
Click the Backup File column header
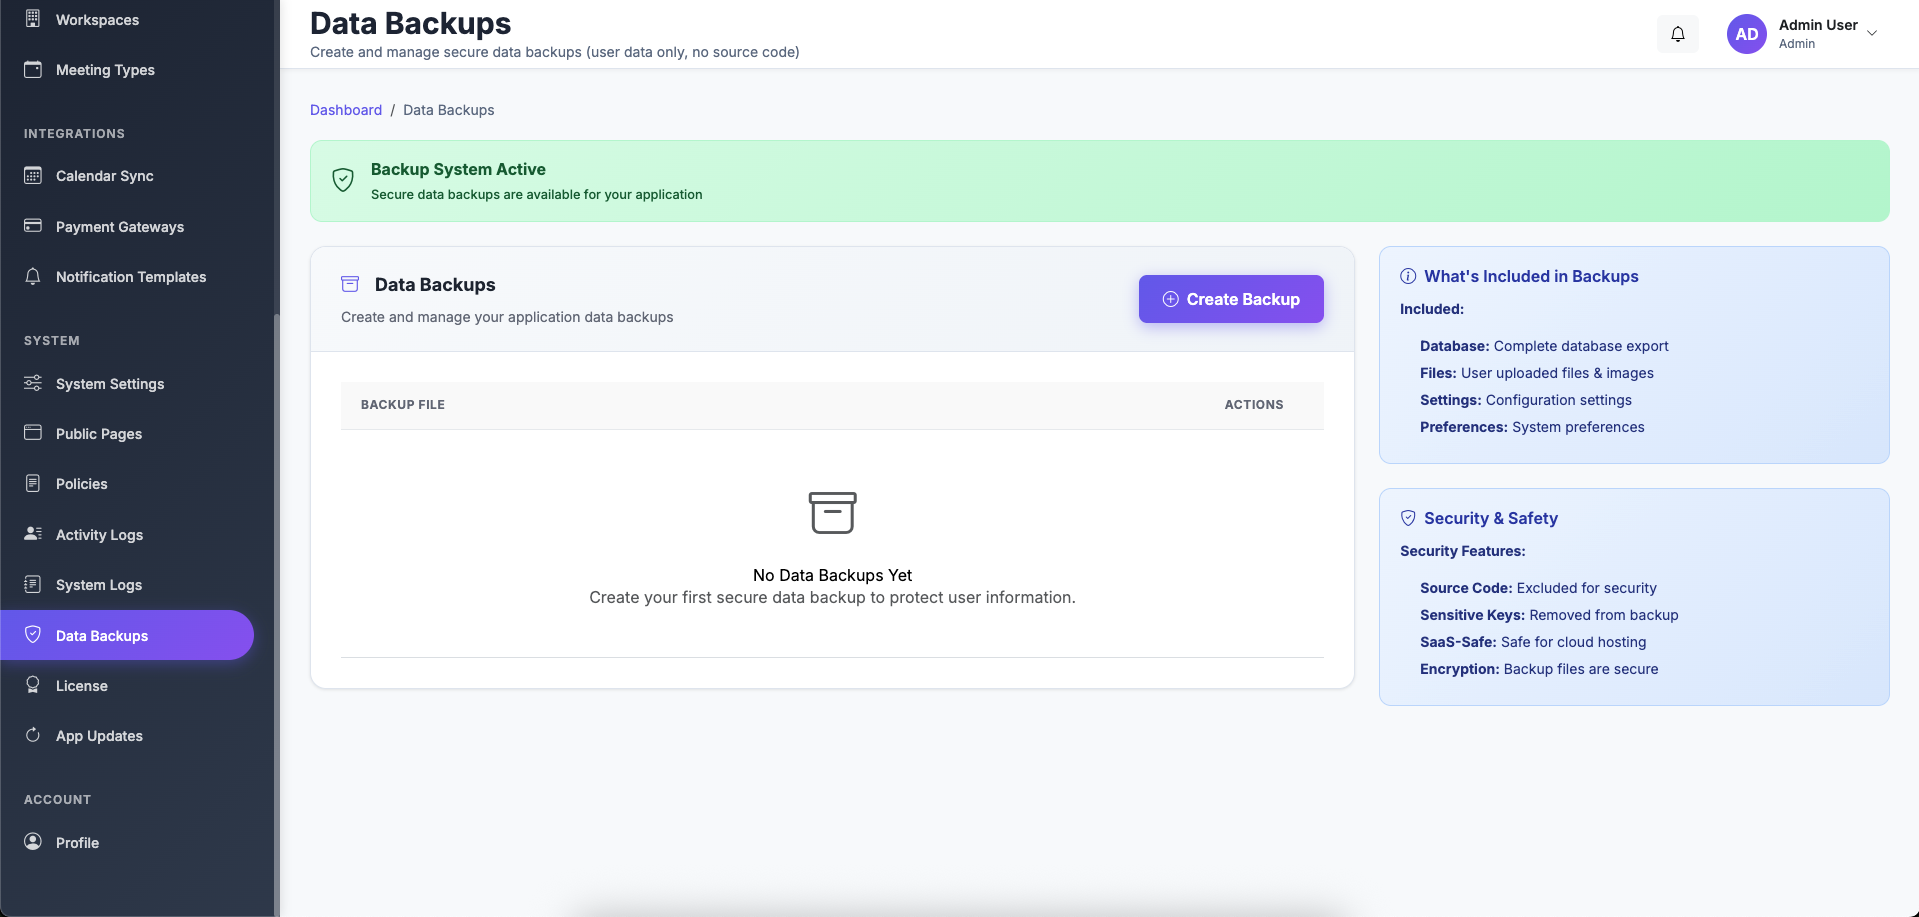click(403, 405)
